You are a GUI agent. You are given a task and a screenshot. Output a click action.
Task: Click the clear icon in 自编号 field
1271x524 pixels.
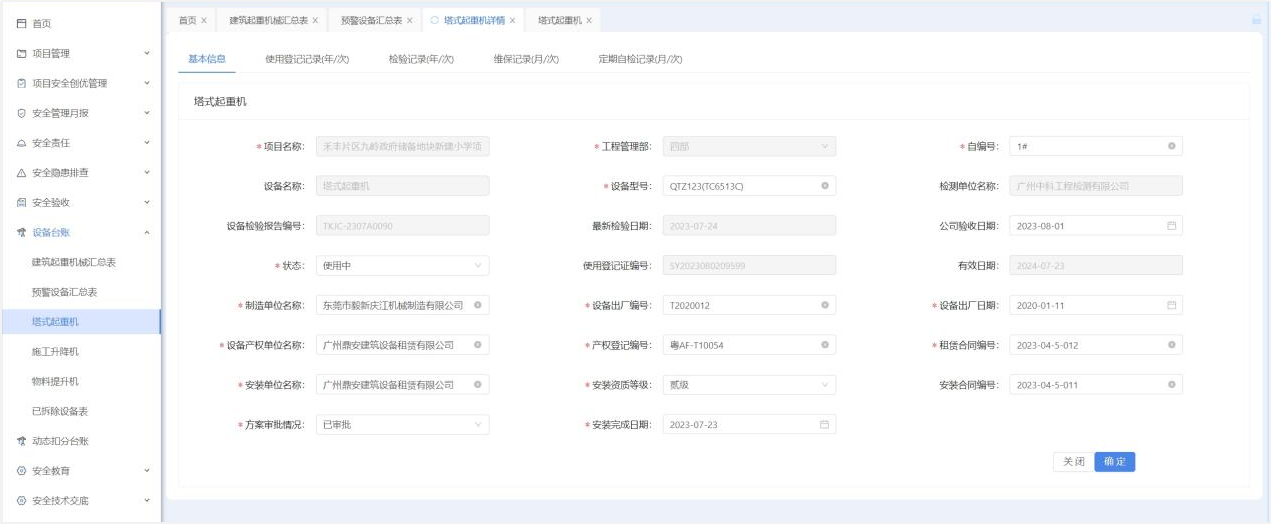(1171, 146)
